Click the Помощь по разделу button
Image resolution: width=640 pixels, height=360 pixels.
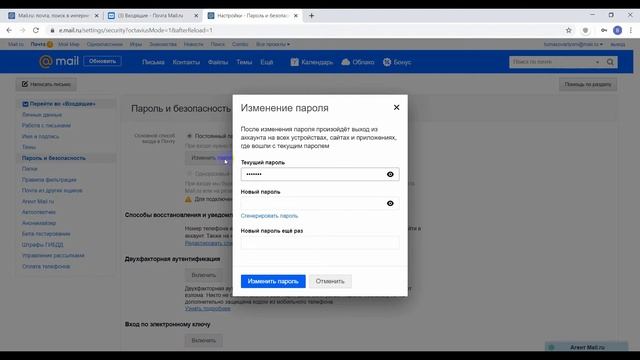(588, 84)
